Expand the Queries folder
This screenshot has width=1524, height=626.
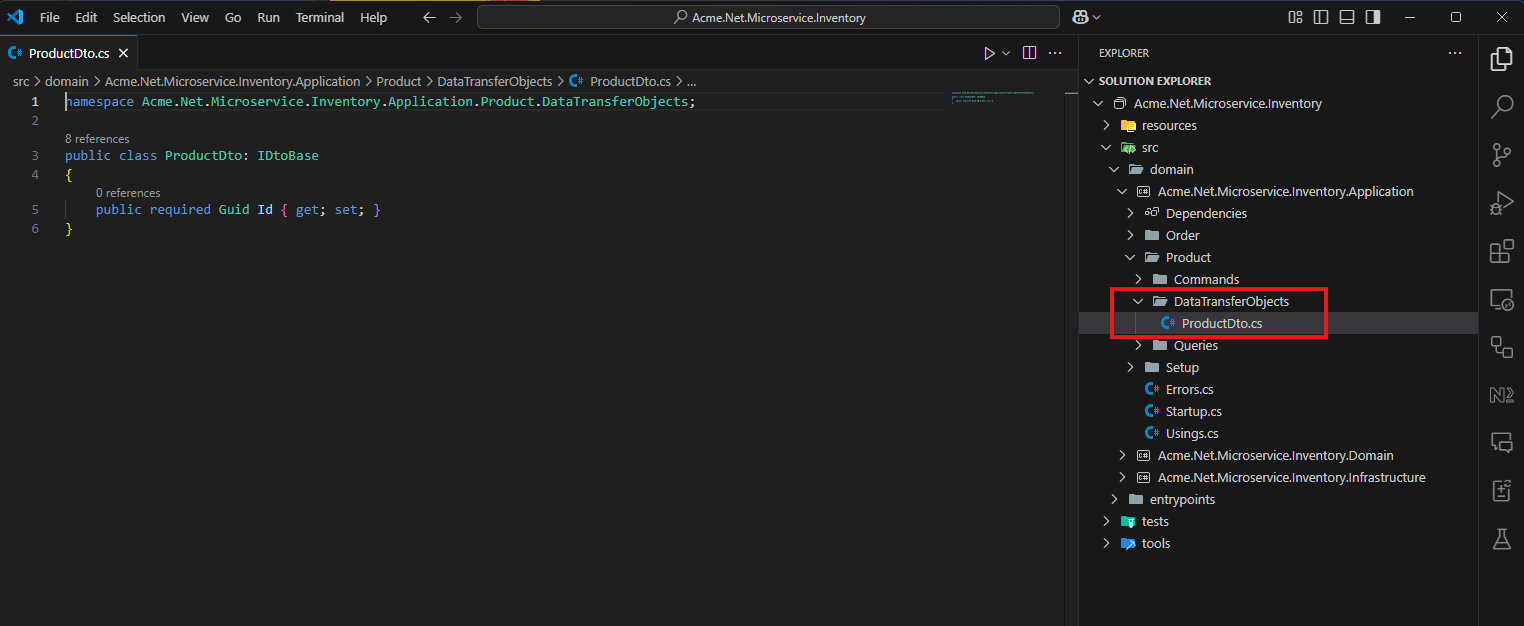point(1138,345)
